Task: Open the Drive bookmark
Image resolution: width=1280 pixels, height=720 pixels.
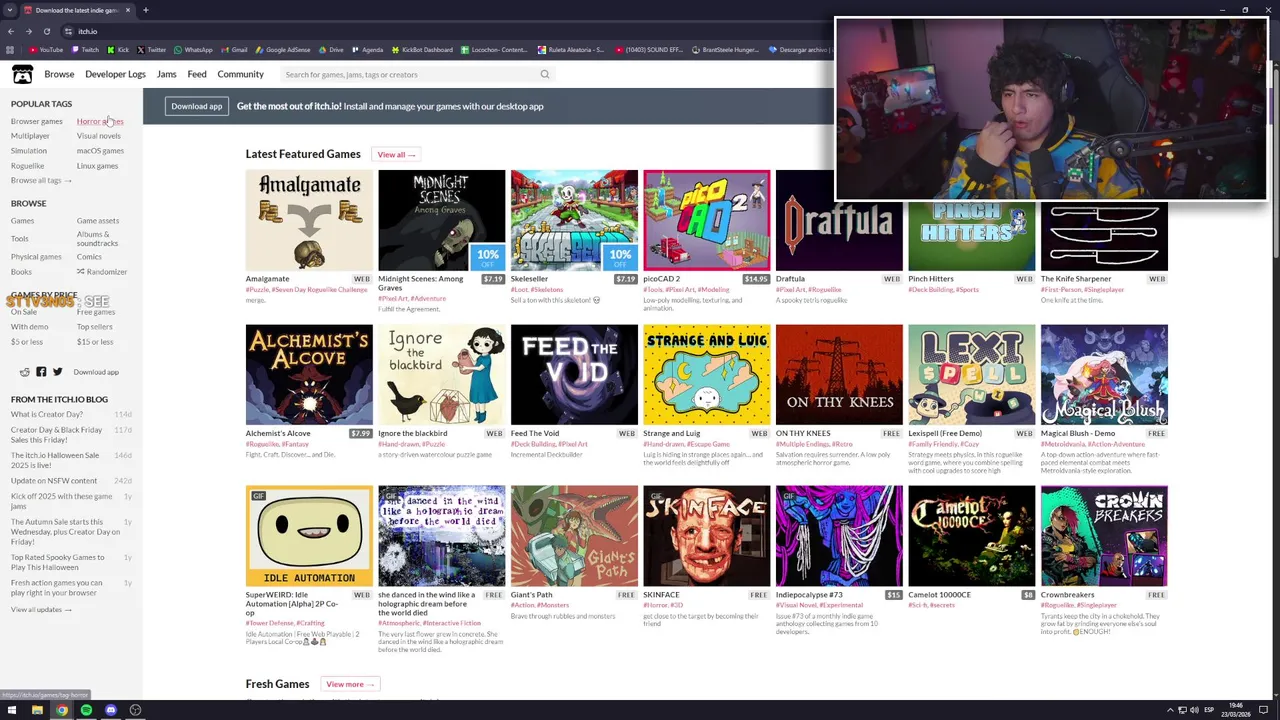Action: 331,49
